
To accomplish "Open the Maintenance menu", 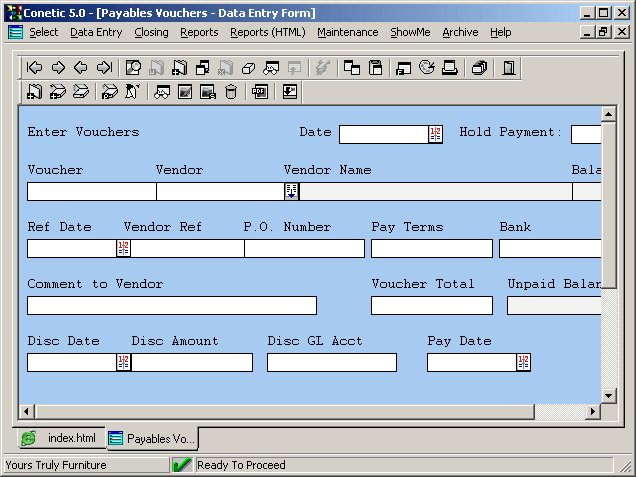I will click(x=347, y=32).
